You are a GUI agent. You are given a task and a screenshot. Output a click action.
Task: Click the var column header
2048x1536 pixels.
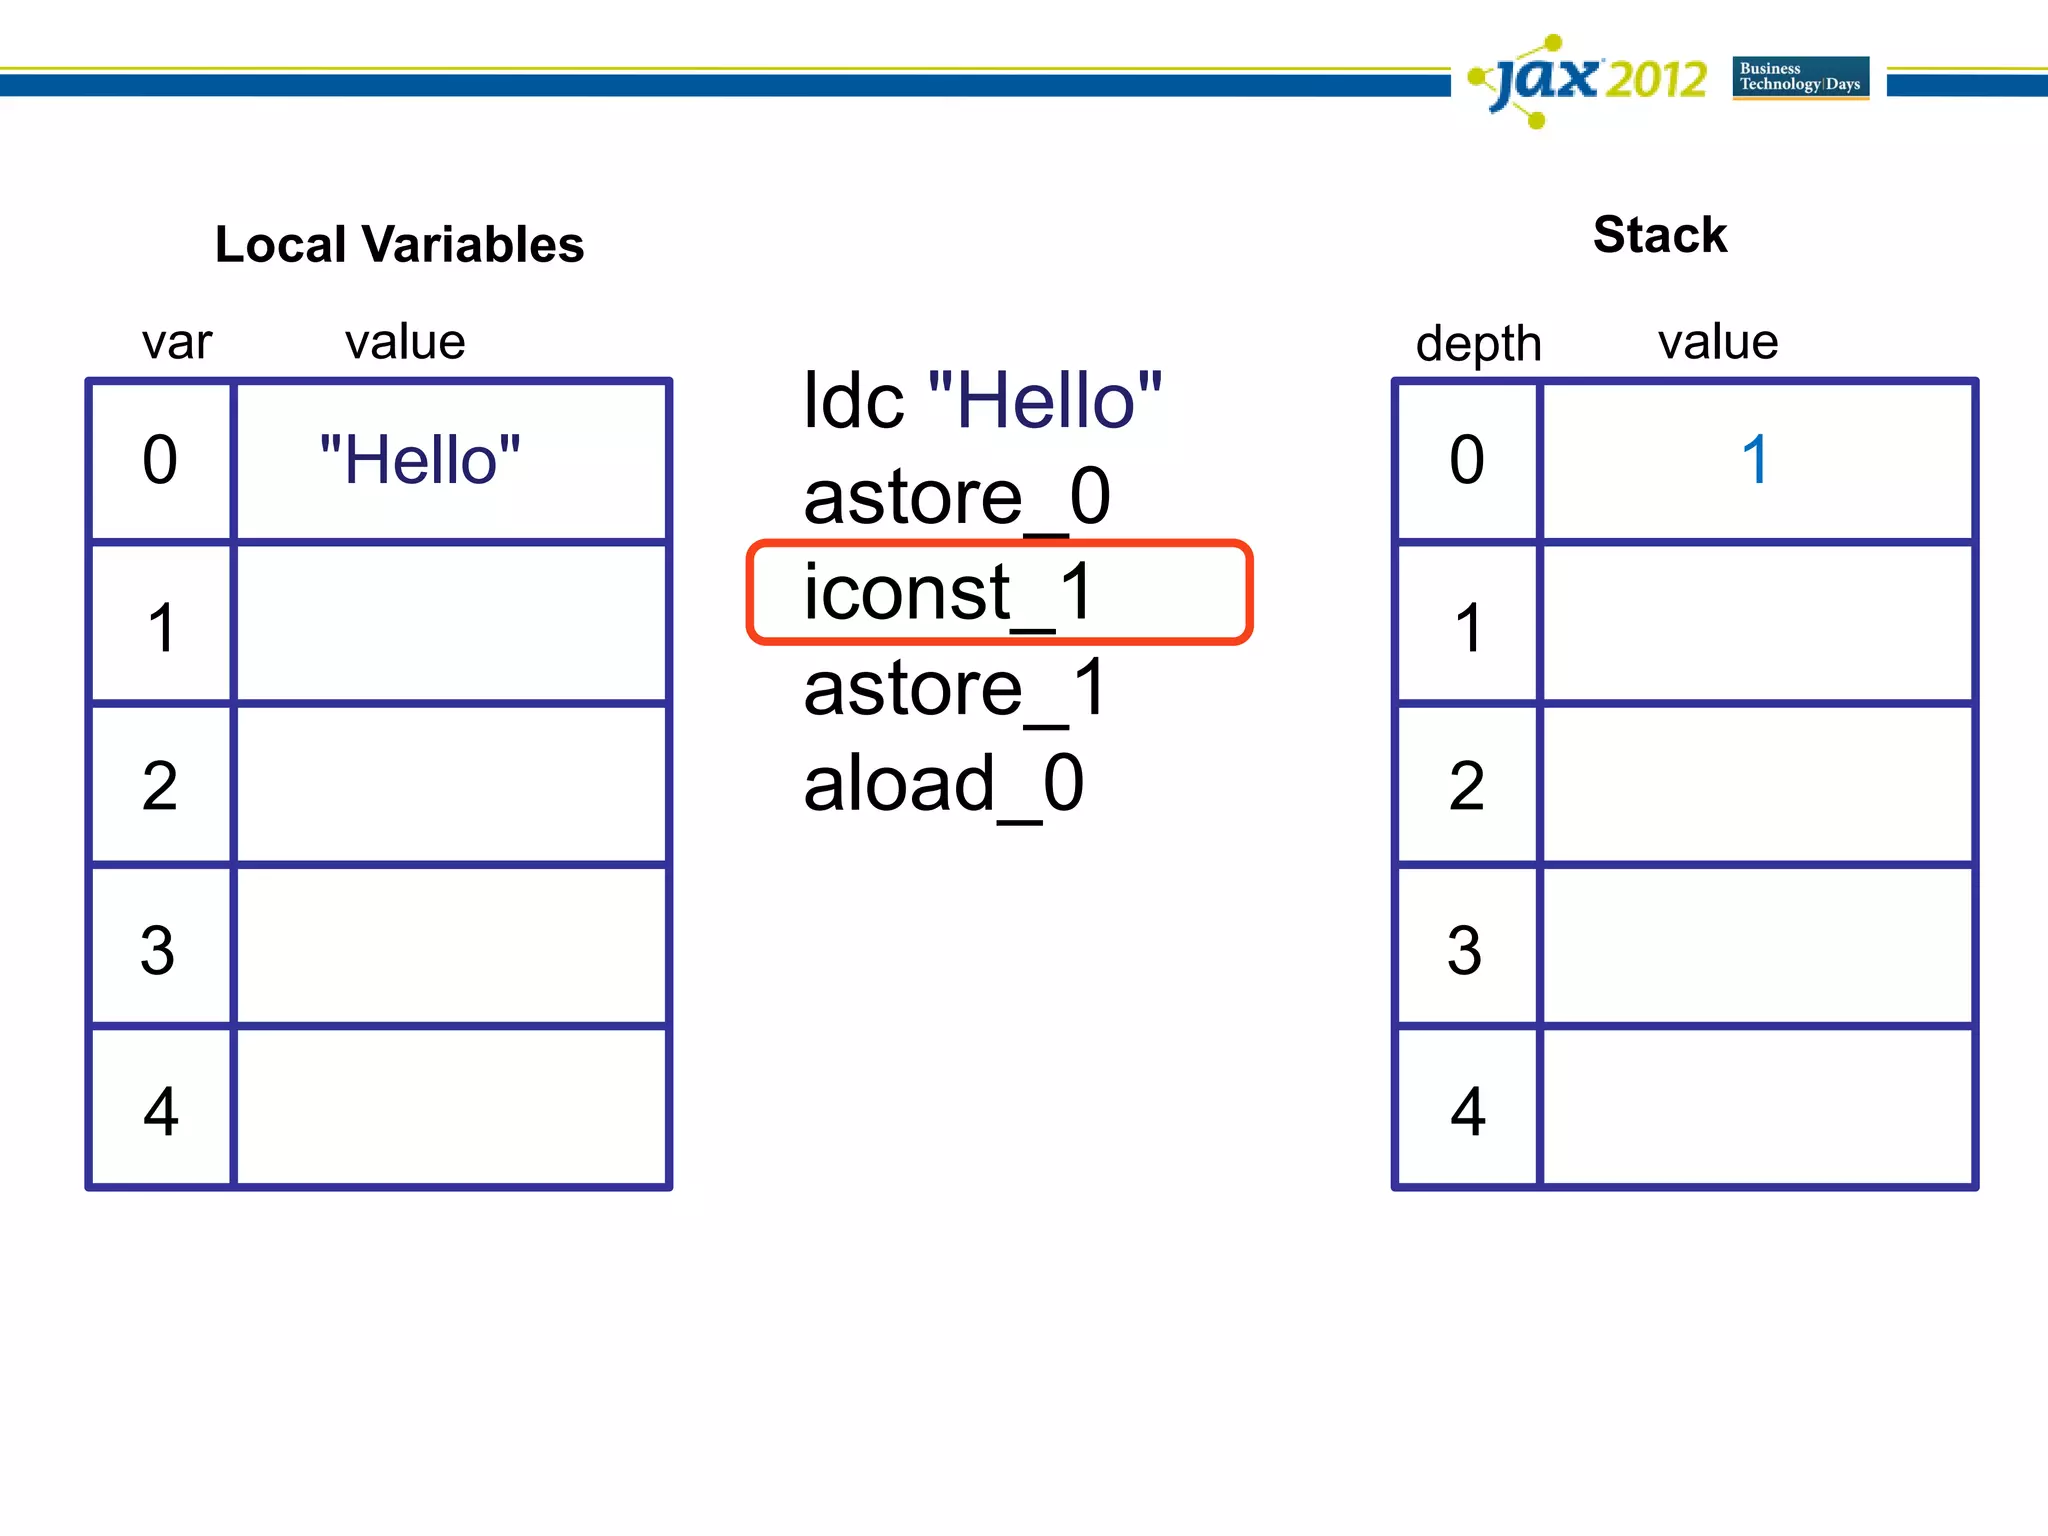[x=177, y=343]
